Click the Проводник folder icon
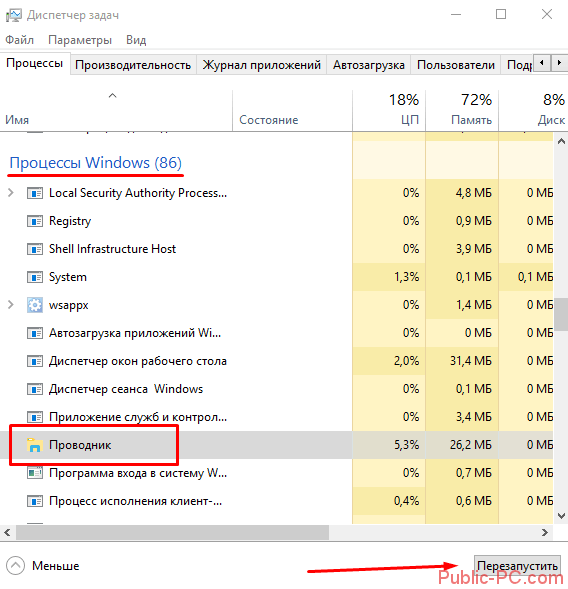568x589 pixels. (35, 445)
